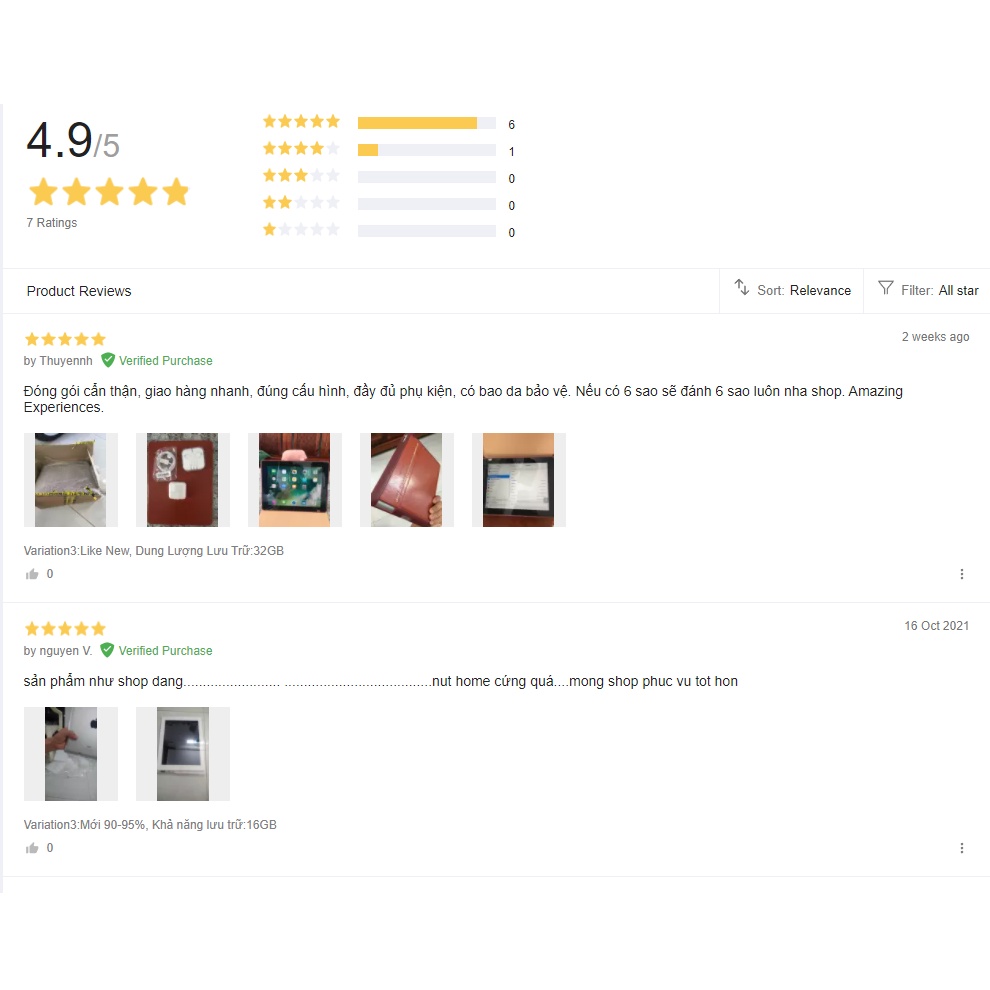990x990 pixels.
Task: Select the four-star rating bar row
Action: coord(389,150)
